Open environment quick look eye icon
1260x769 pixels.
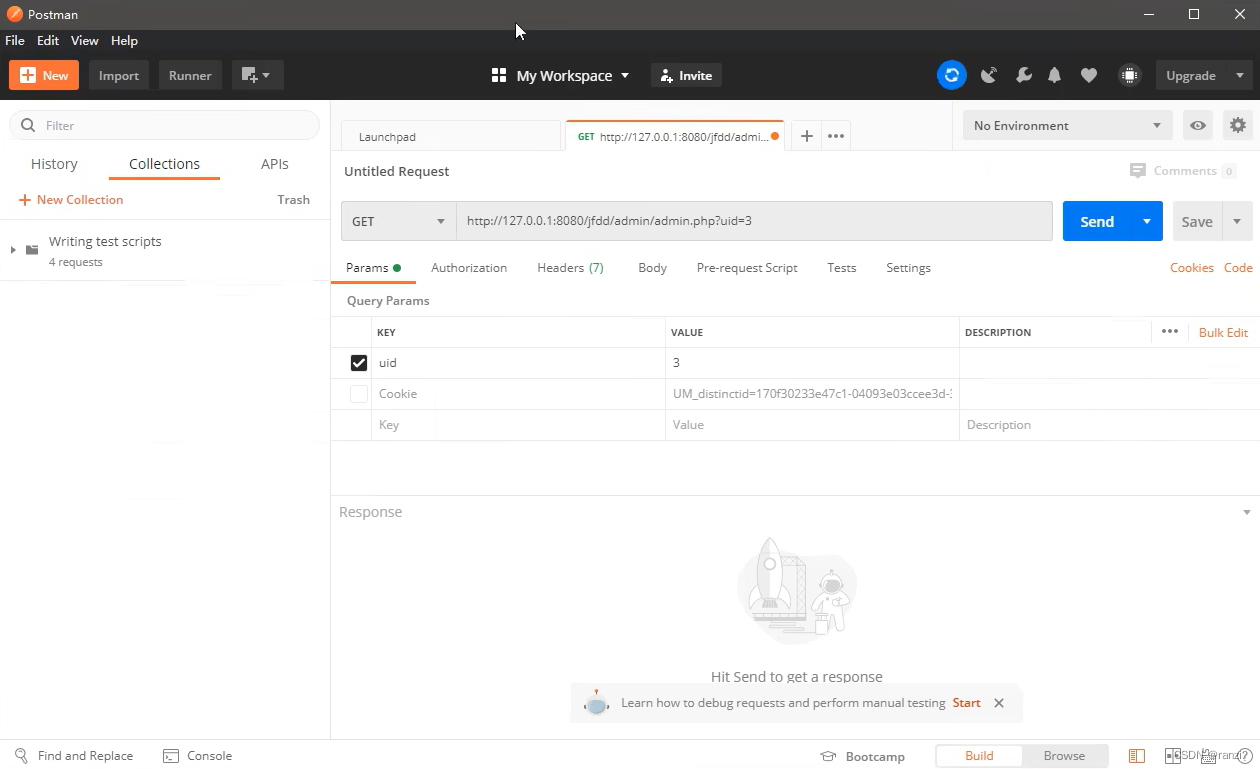1197,125
